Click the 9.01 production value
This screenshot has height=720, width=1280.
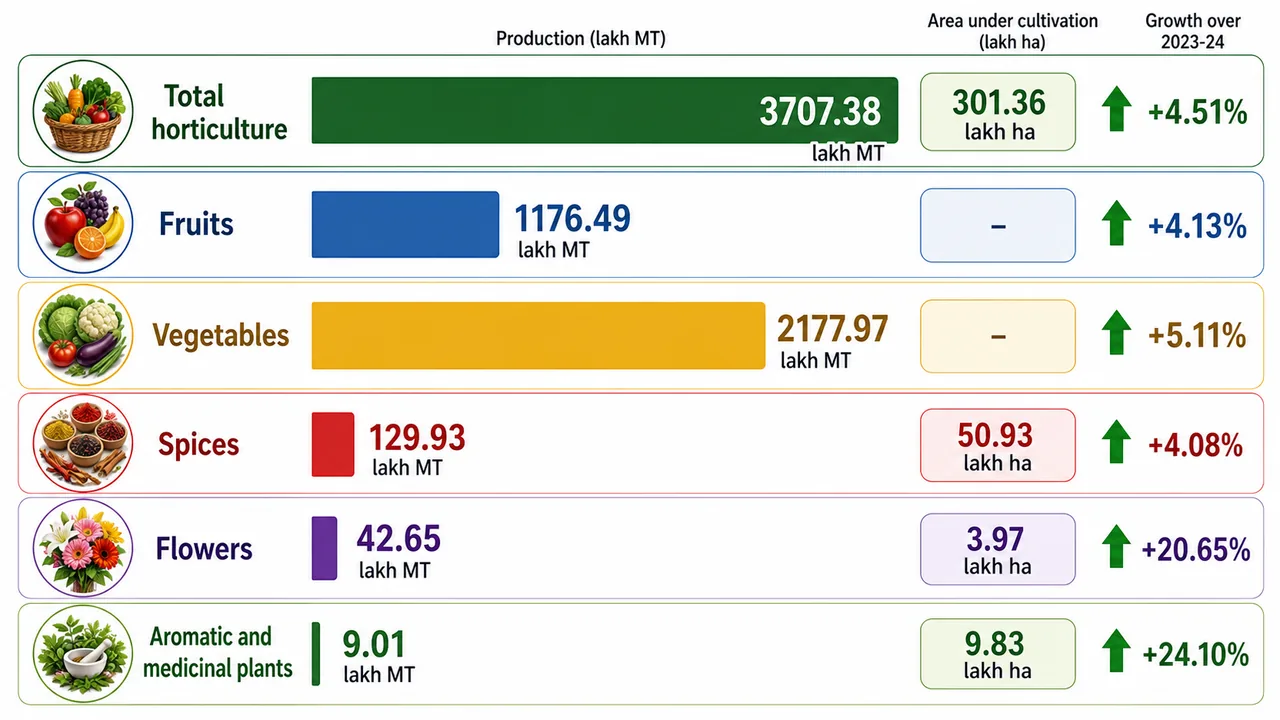[x=374, y=643]
